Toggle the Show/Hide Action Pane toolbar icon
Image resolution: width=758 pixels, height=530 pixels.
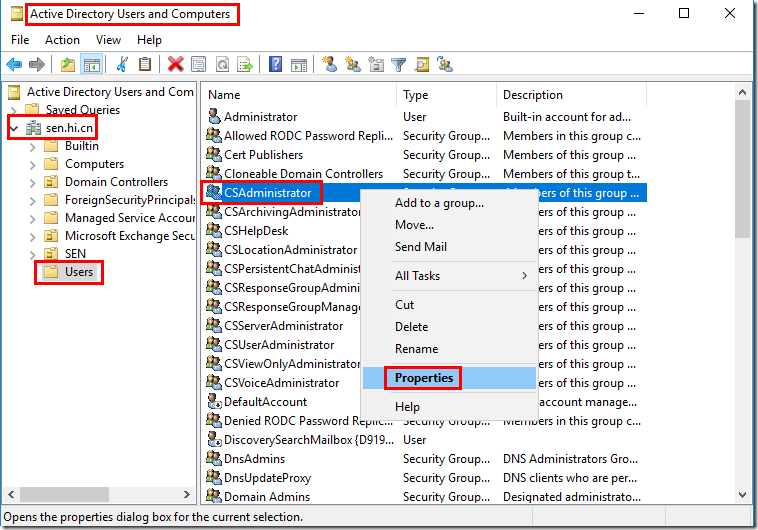[x=299, y=64]
